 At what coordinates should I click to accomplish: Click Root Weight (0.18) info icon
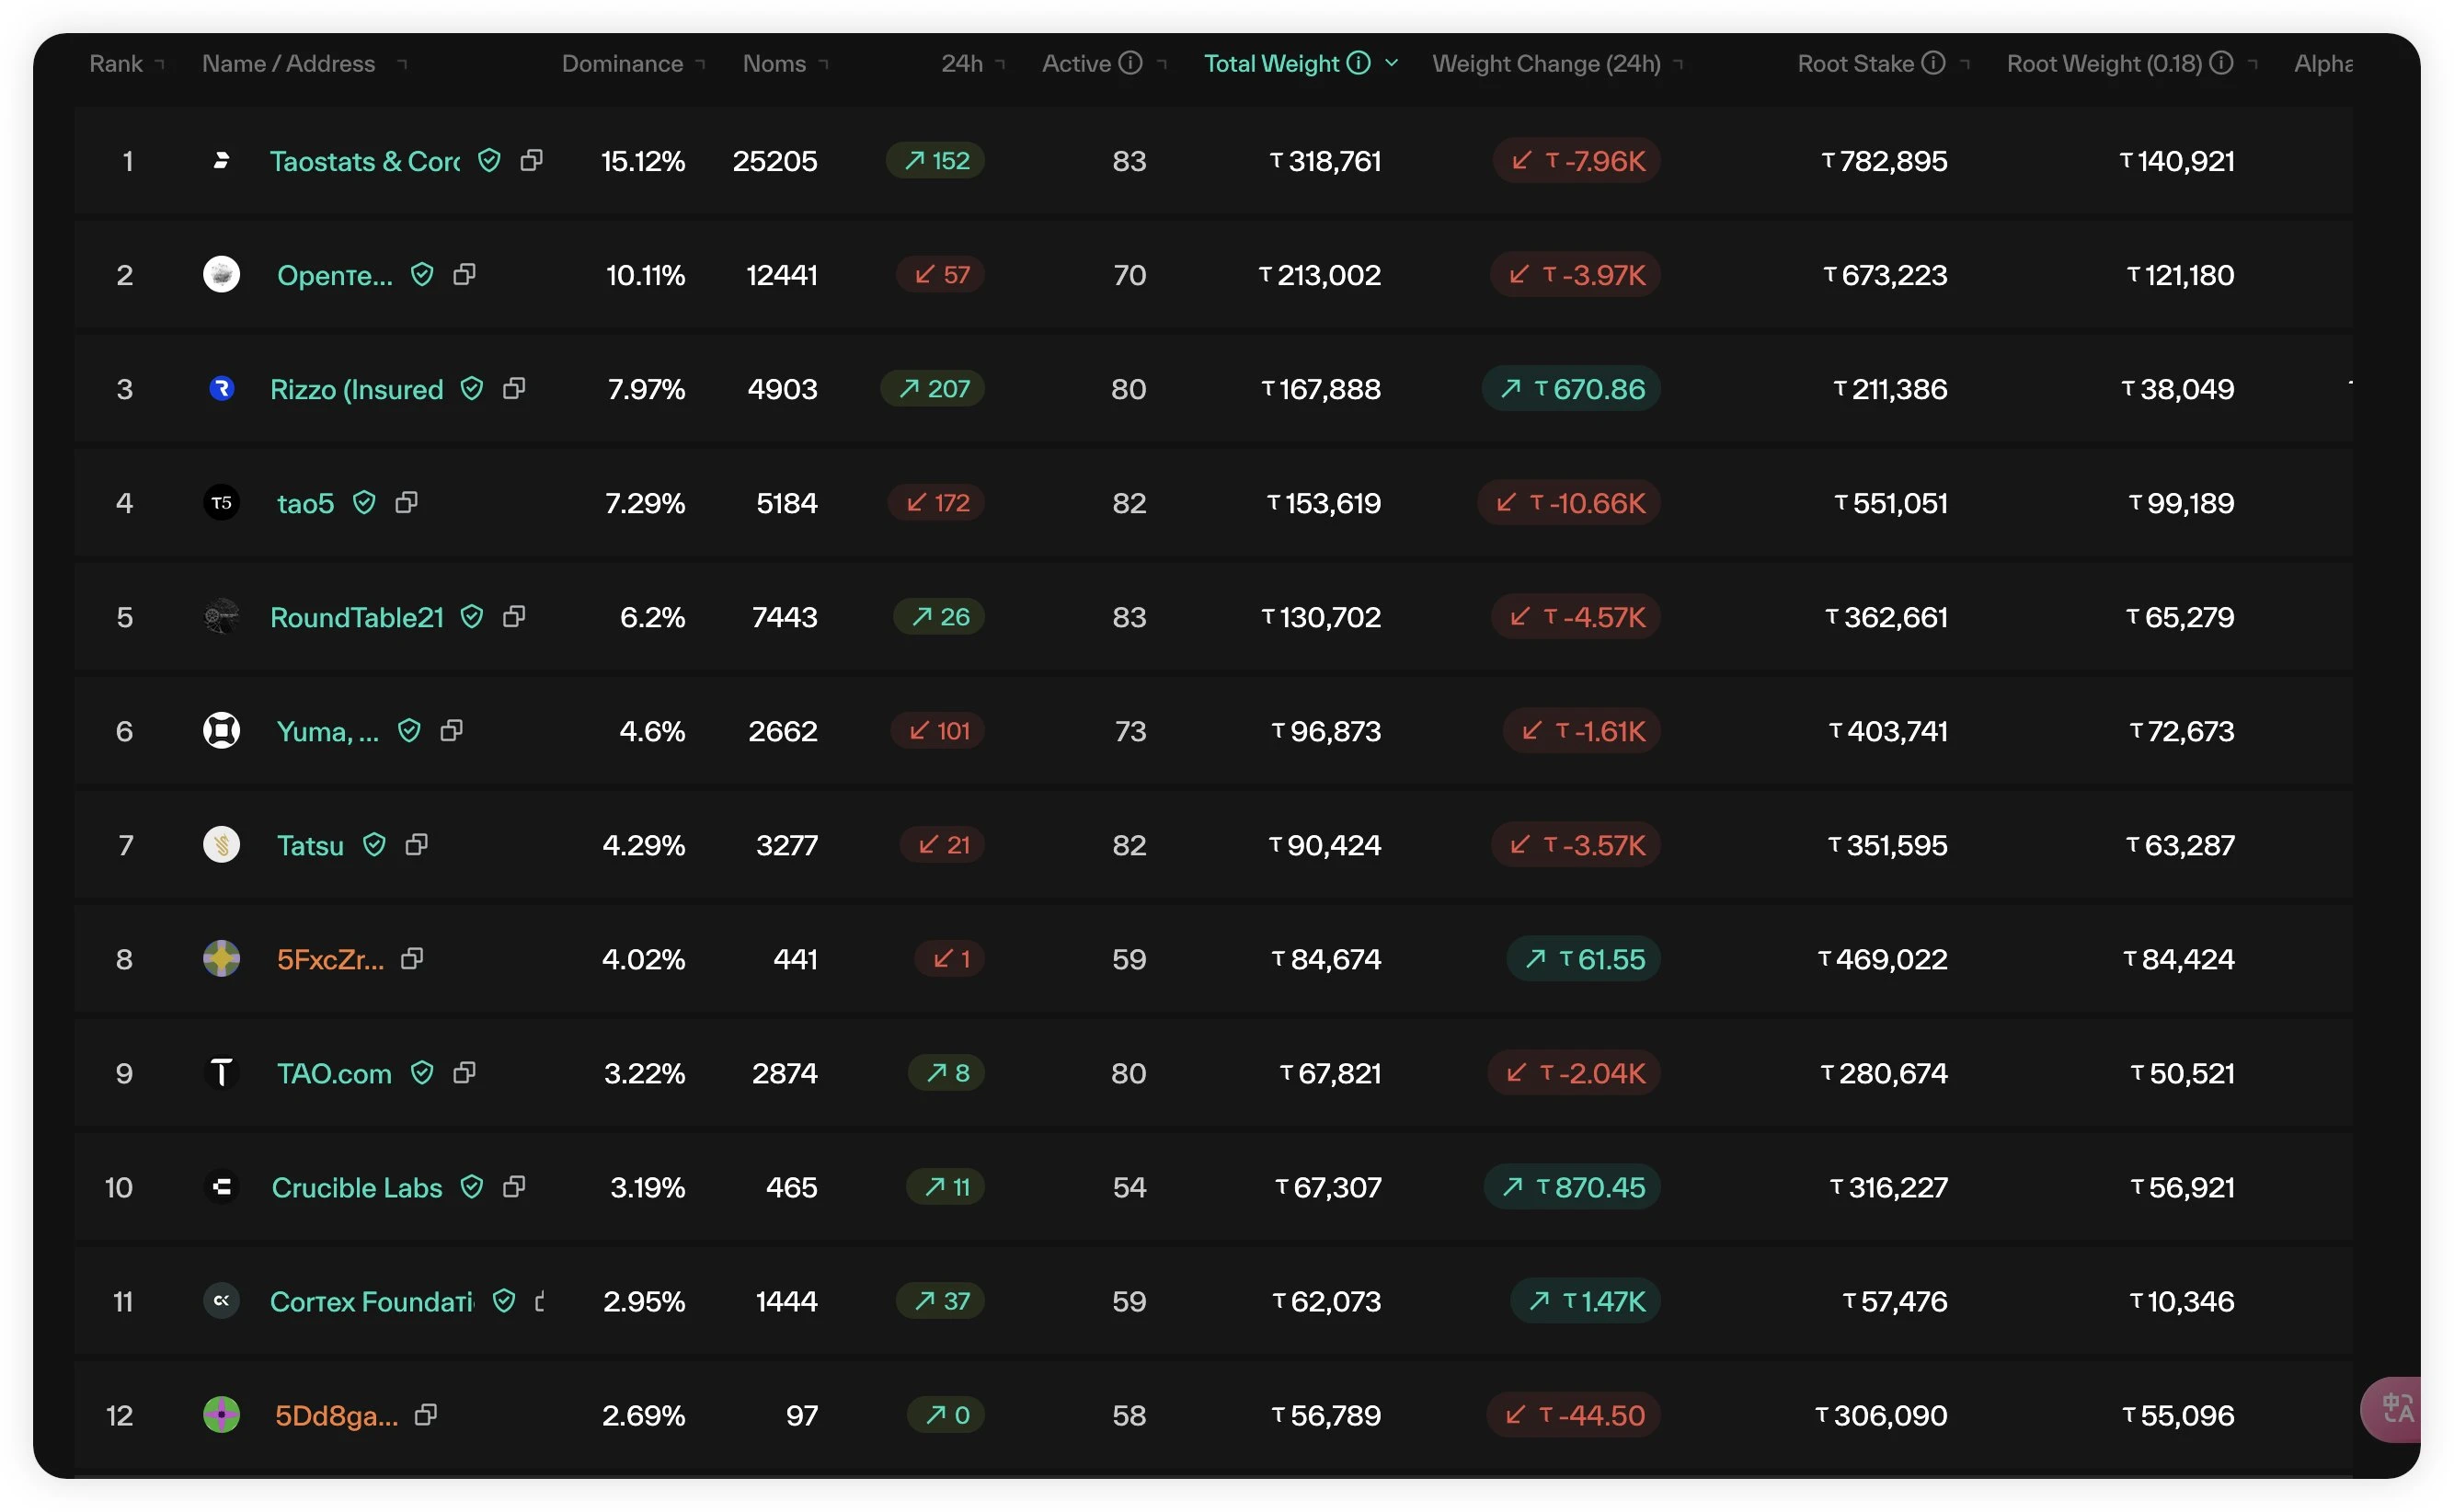(2221, 63)
